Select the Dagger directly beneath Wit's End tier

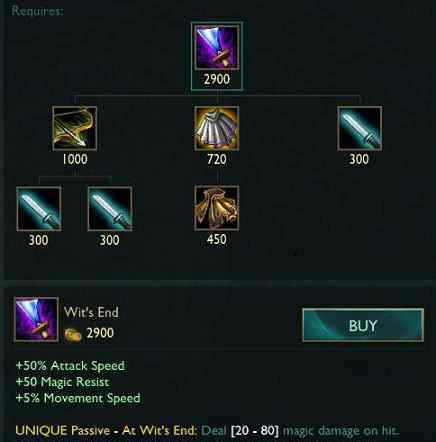[x=359, y=128]
